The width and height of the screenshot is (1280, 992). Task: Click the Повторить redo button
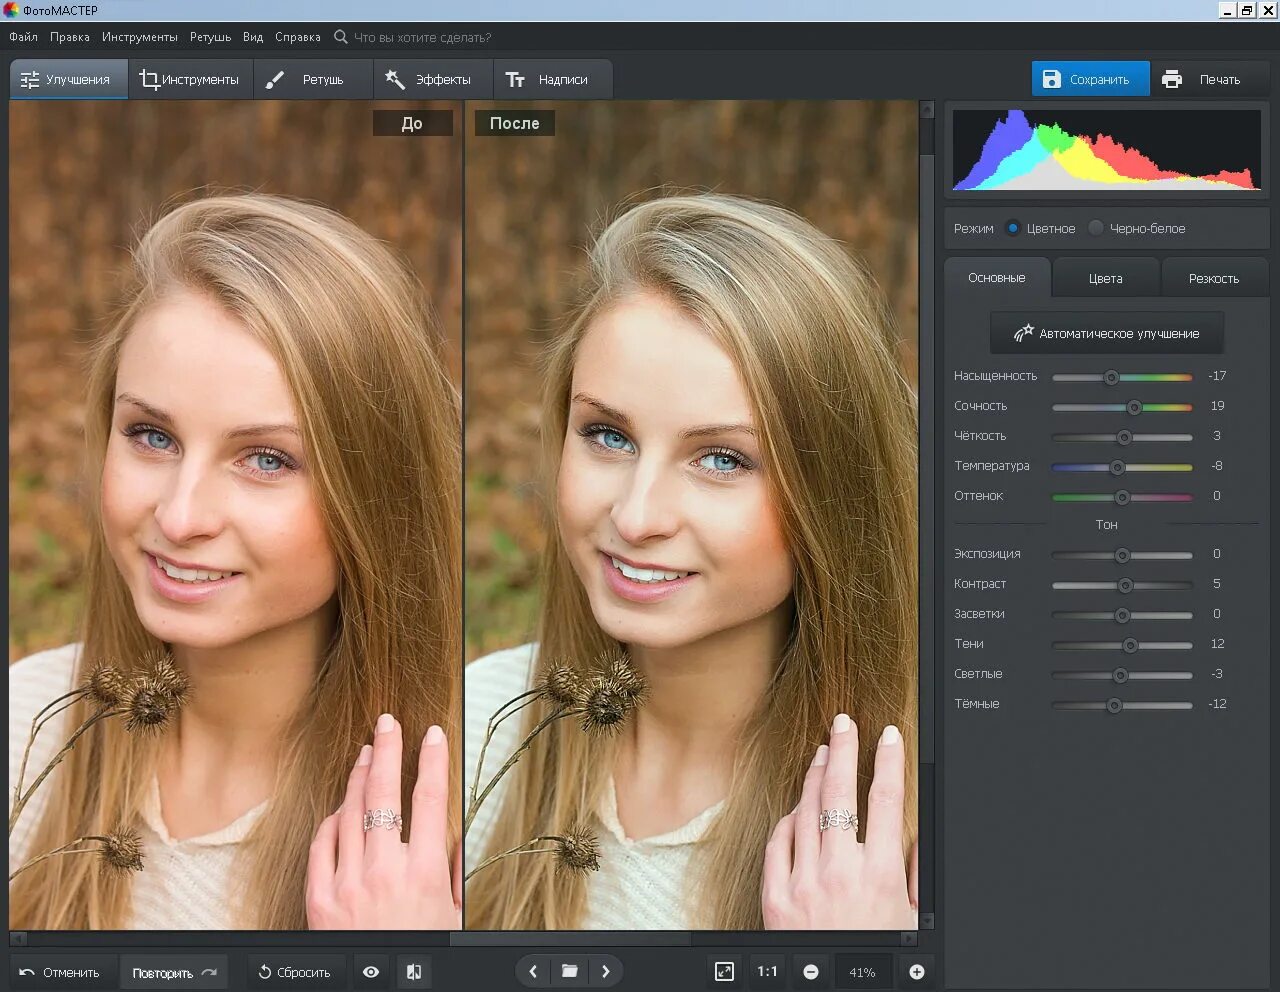click(174, 972)
